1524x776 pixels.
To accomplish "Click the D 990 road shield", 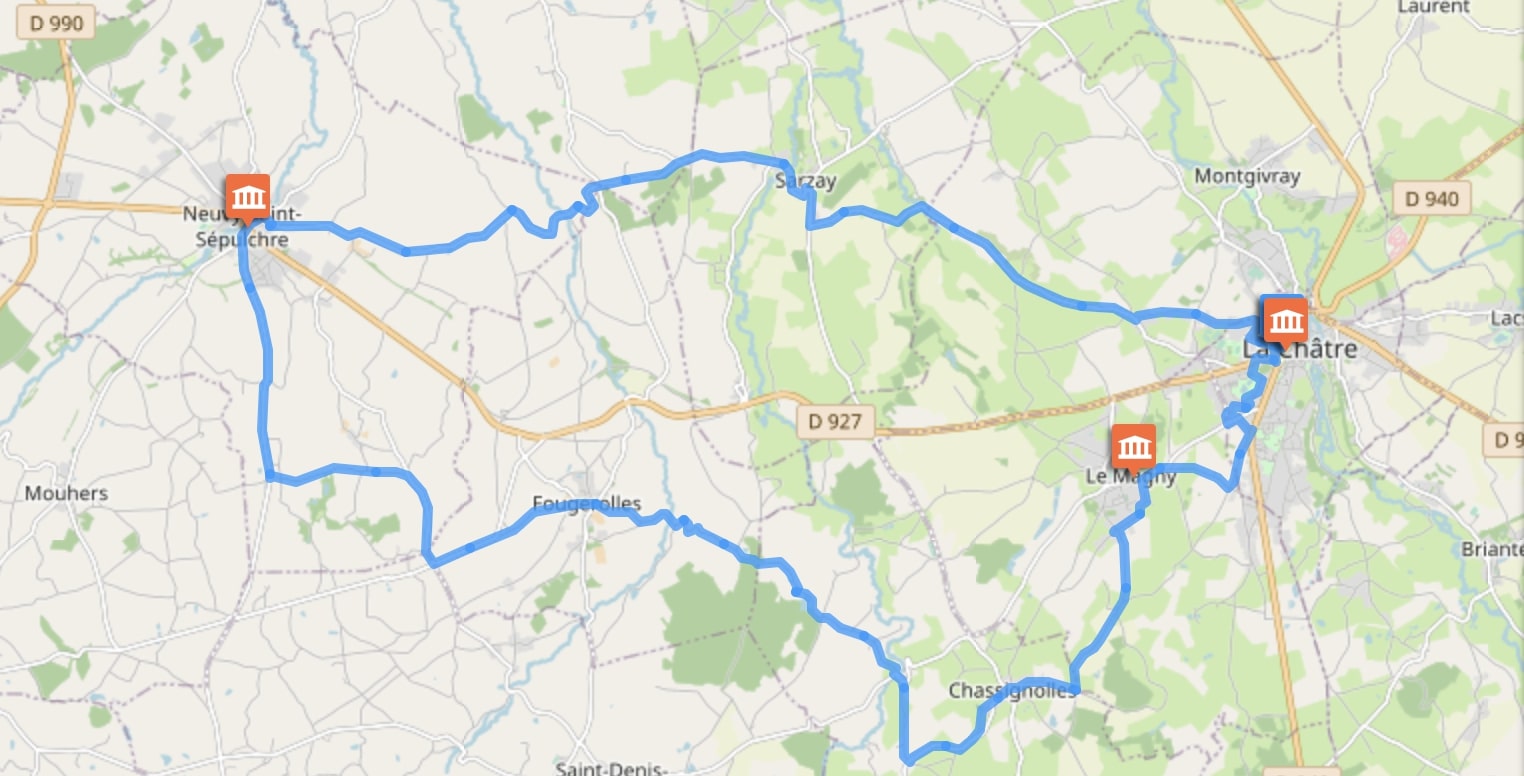I will coord(57,23).
